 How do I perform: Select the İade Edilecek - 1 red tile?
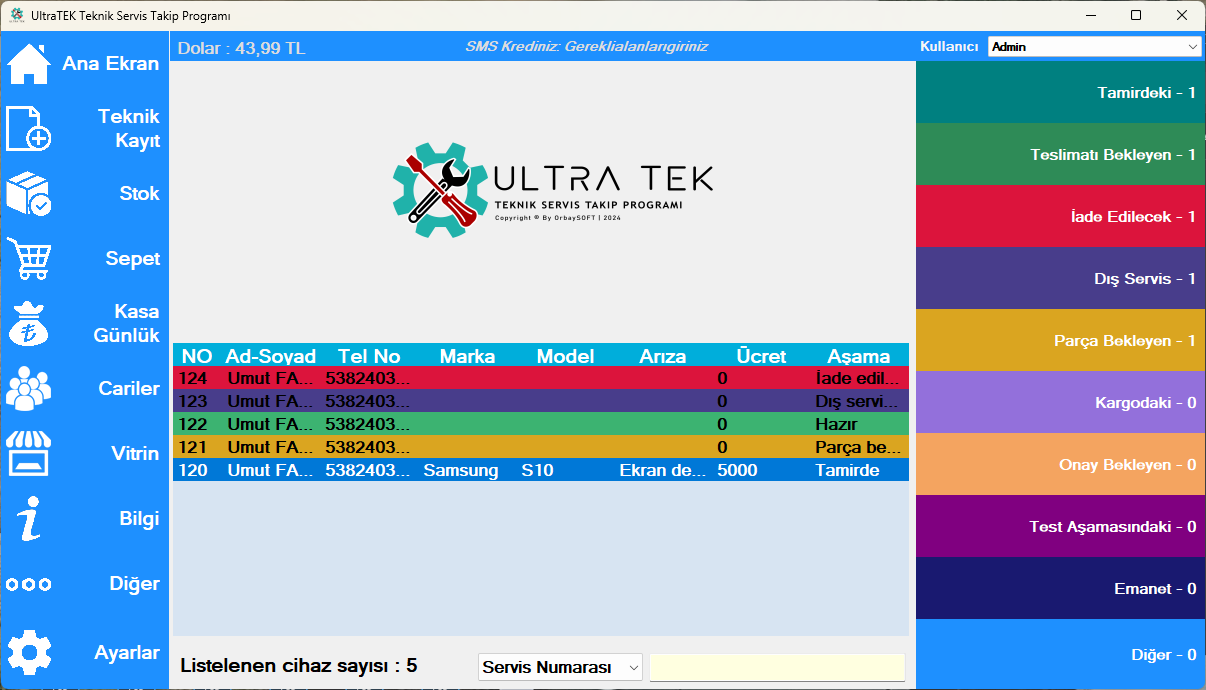tap(1060, 217)
